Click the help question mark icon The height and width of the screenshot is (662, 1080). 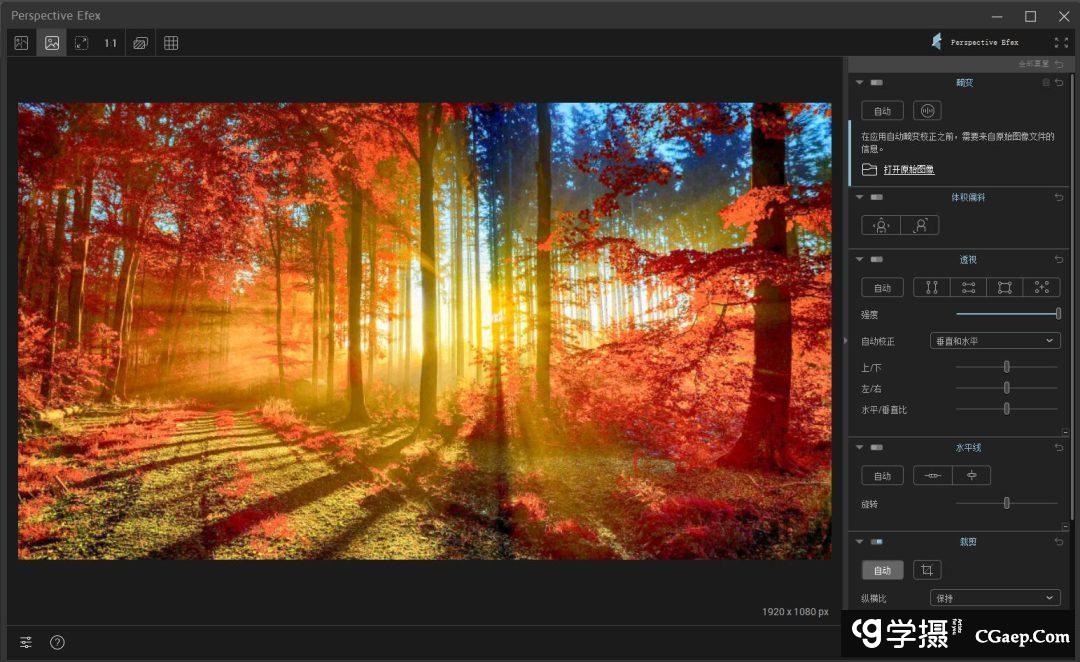57,642
